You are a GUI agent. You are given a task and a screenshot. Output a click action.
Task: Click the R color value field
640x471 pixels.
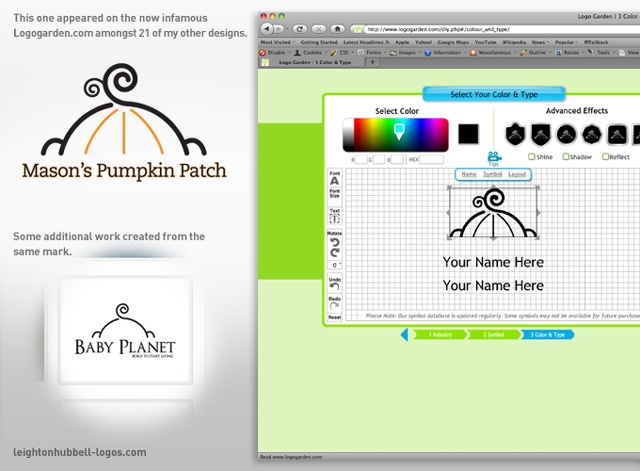361,160
